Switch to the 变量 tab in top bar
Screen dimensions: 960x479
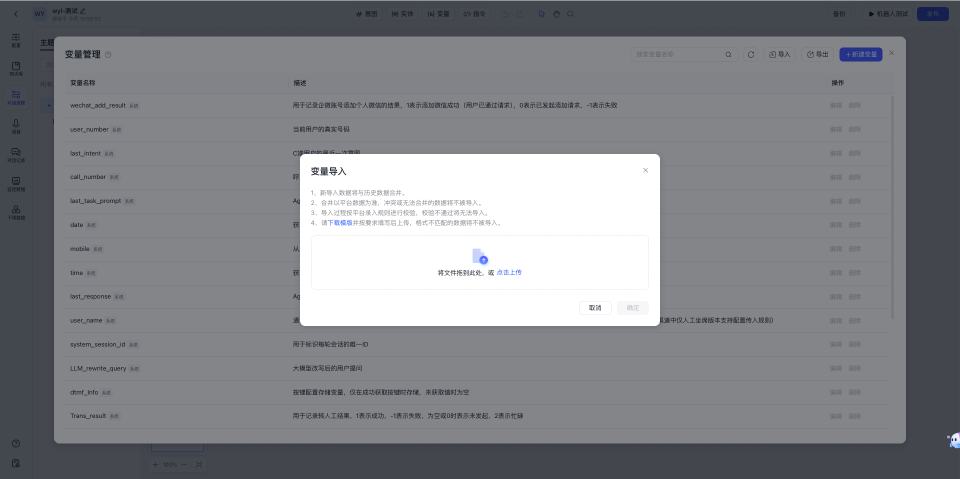(x=438, y=14)
